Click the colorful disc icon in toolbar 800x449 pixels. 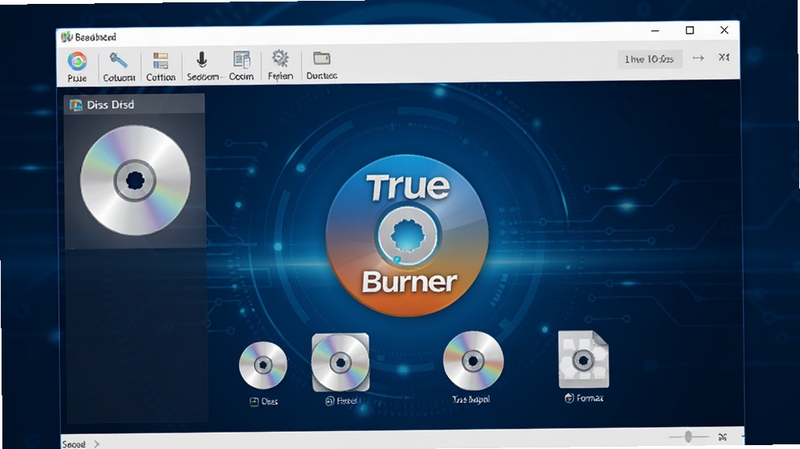tap(77, 61)
